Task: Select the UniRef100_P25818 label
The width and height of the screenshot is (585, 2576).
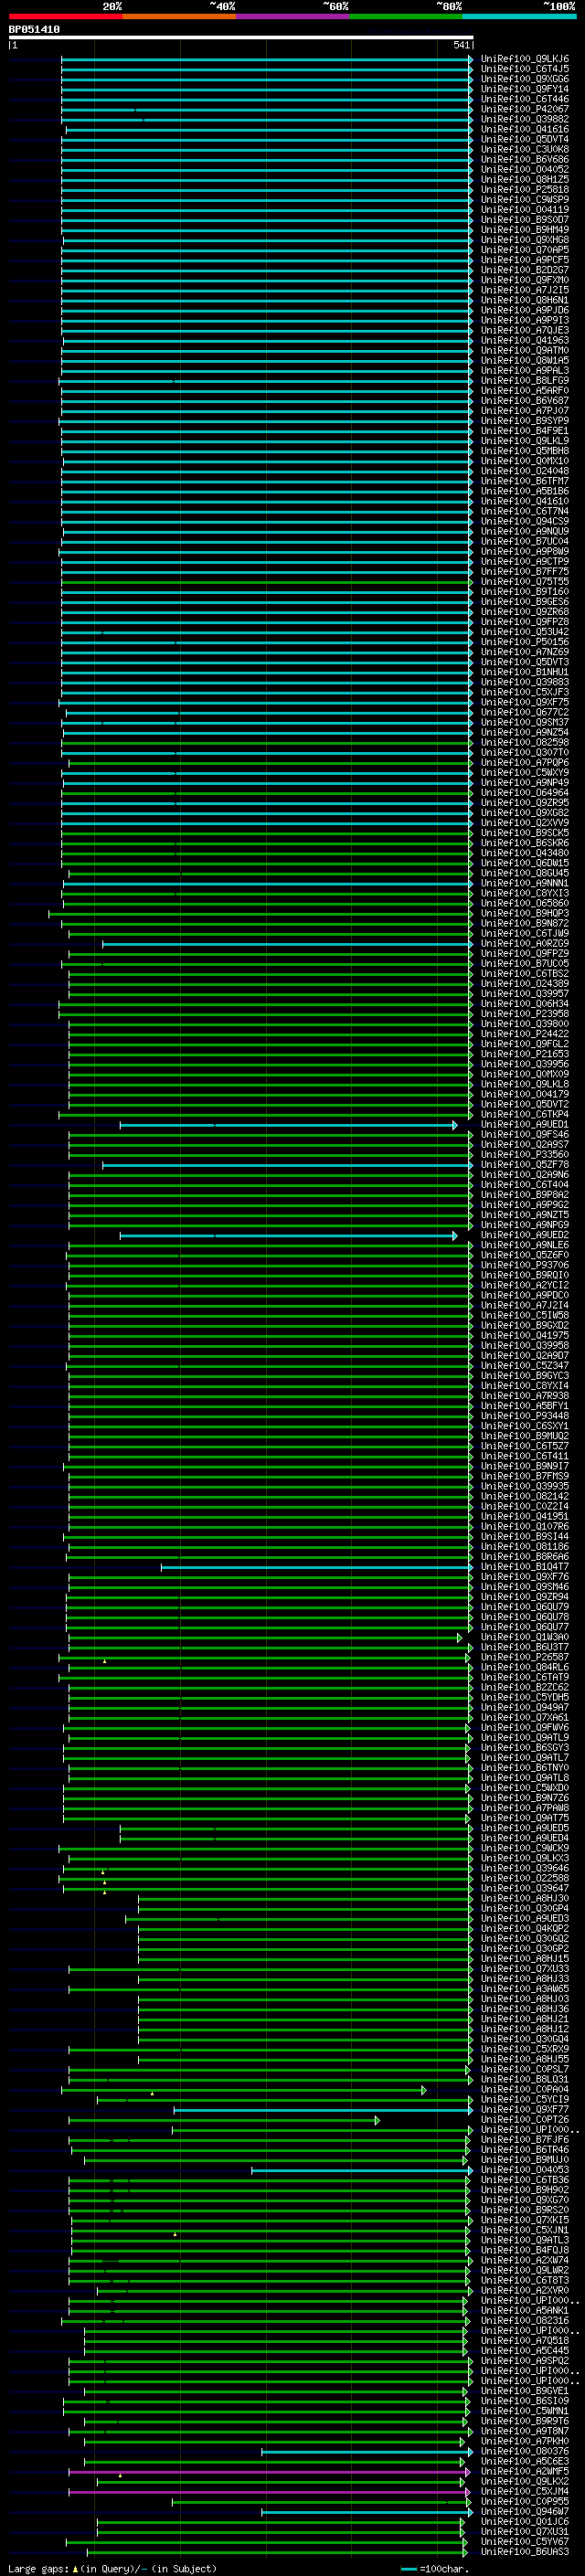Action: (x=525, y=190)
